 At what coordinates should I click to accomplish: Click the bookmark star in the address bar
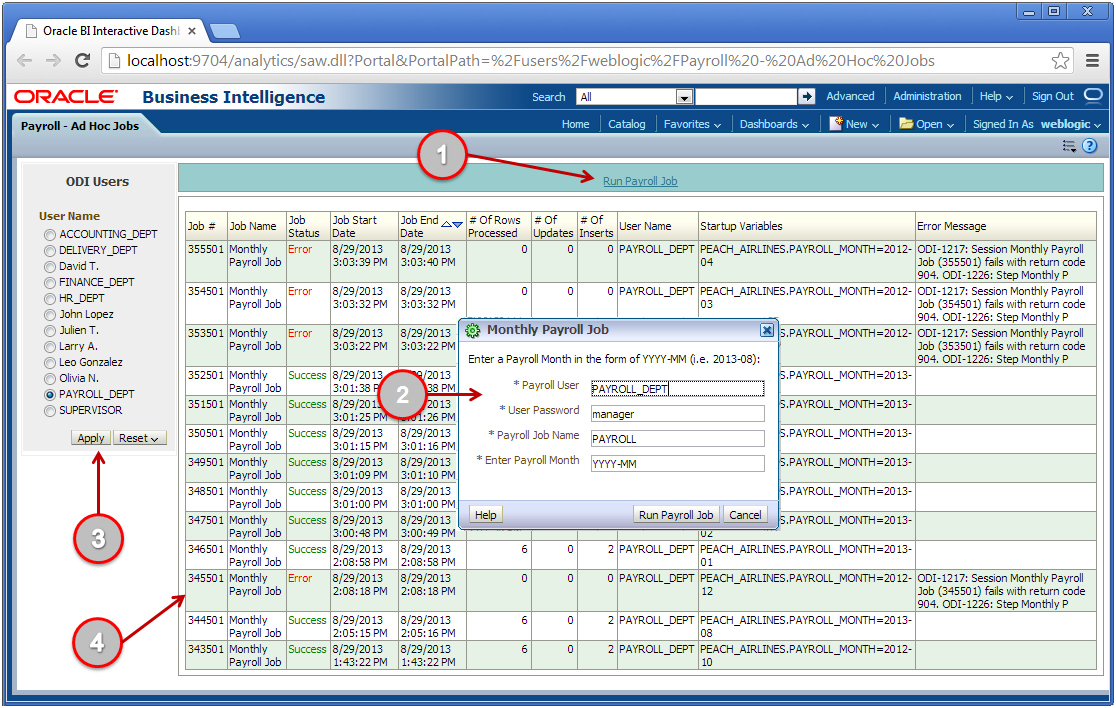click(1060, 60)
